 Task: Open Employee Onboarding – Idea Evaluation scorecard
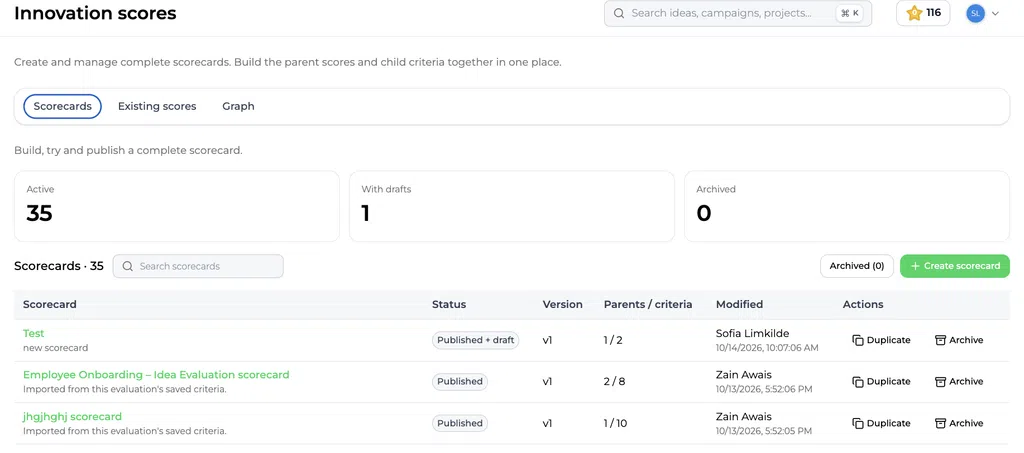click(x=156, y=375)
